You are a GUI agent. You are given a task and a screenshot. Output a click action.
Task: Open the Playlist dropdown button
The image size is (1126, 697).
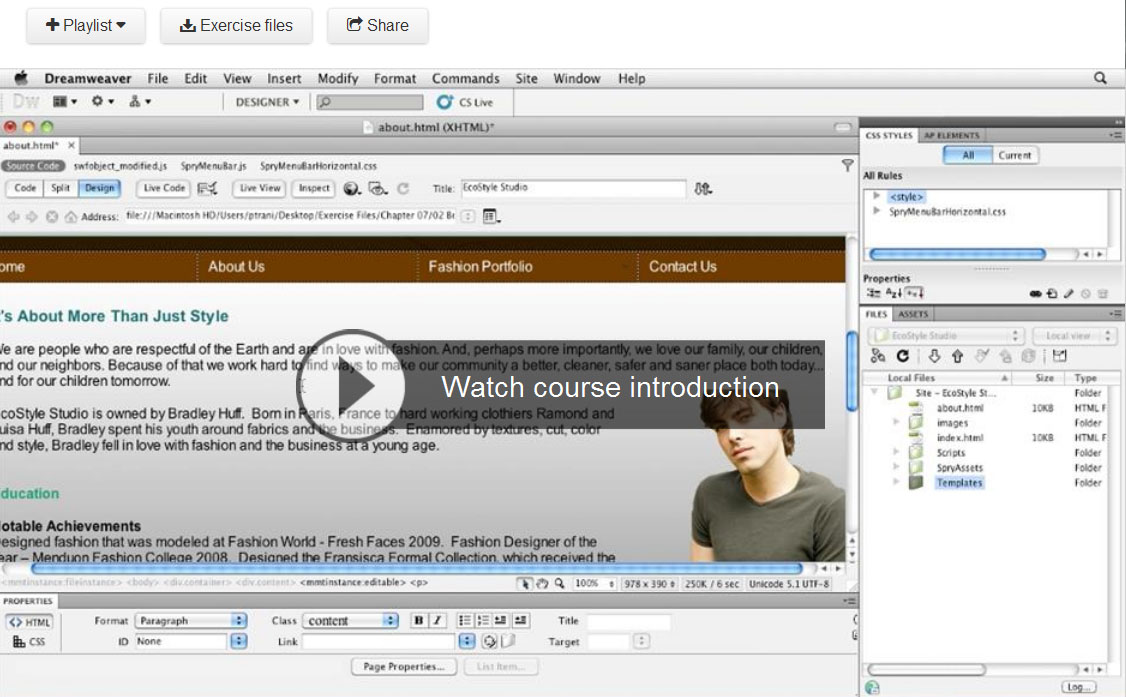(x=85, y=26)
